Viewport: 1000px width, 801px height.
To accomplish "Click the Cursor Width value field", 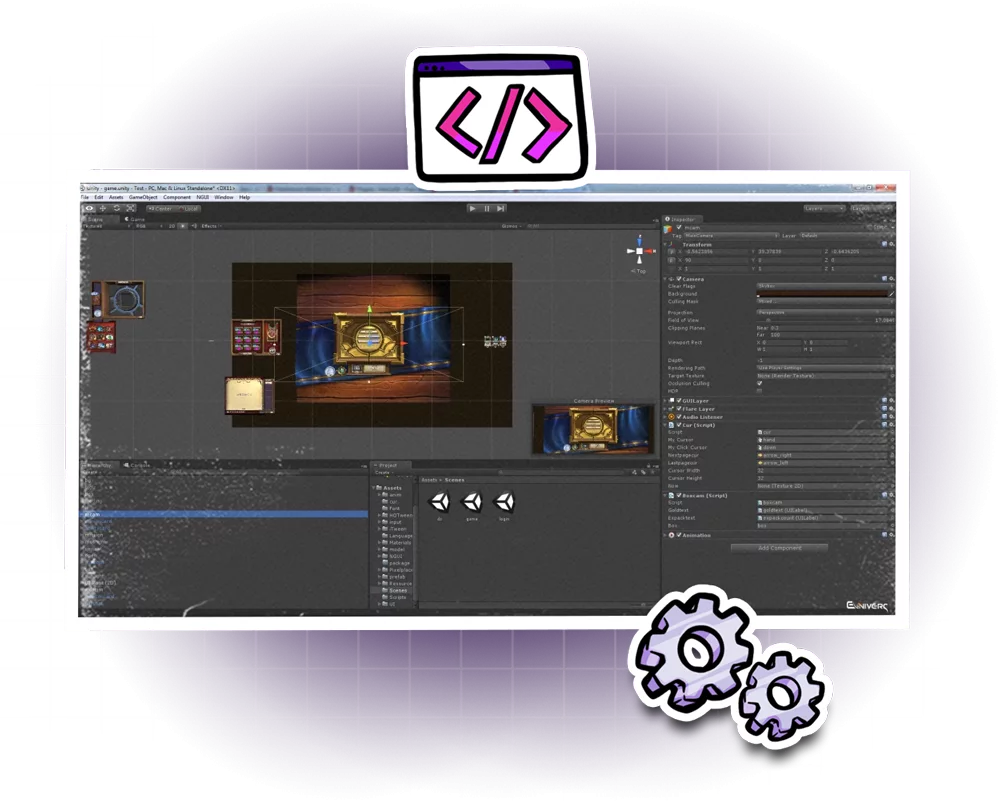I will [x=823, y=471].
